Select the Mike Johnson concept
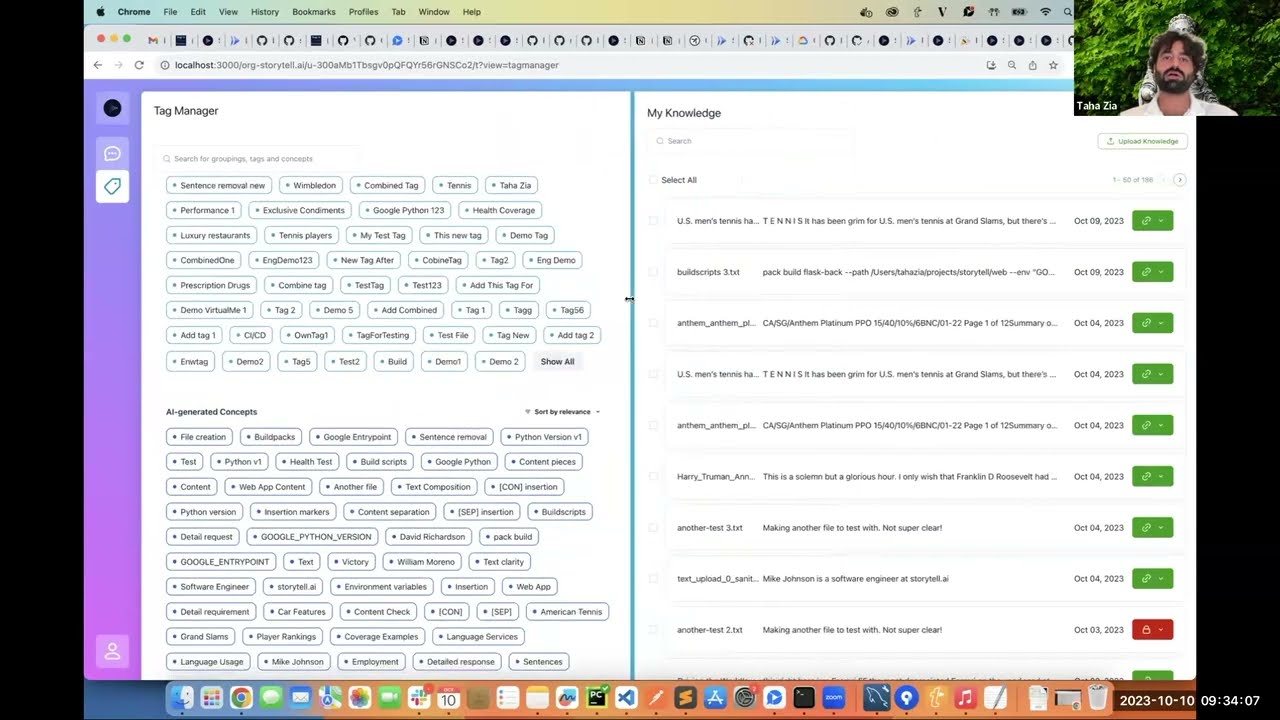The image size is (1280, 720). coord(292,662)
